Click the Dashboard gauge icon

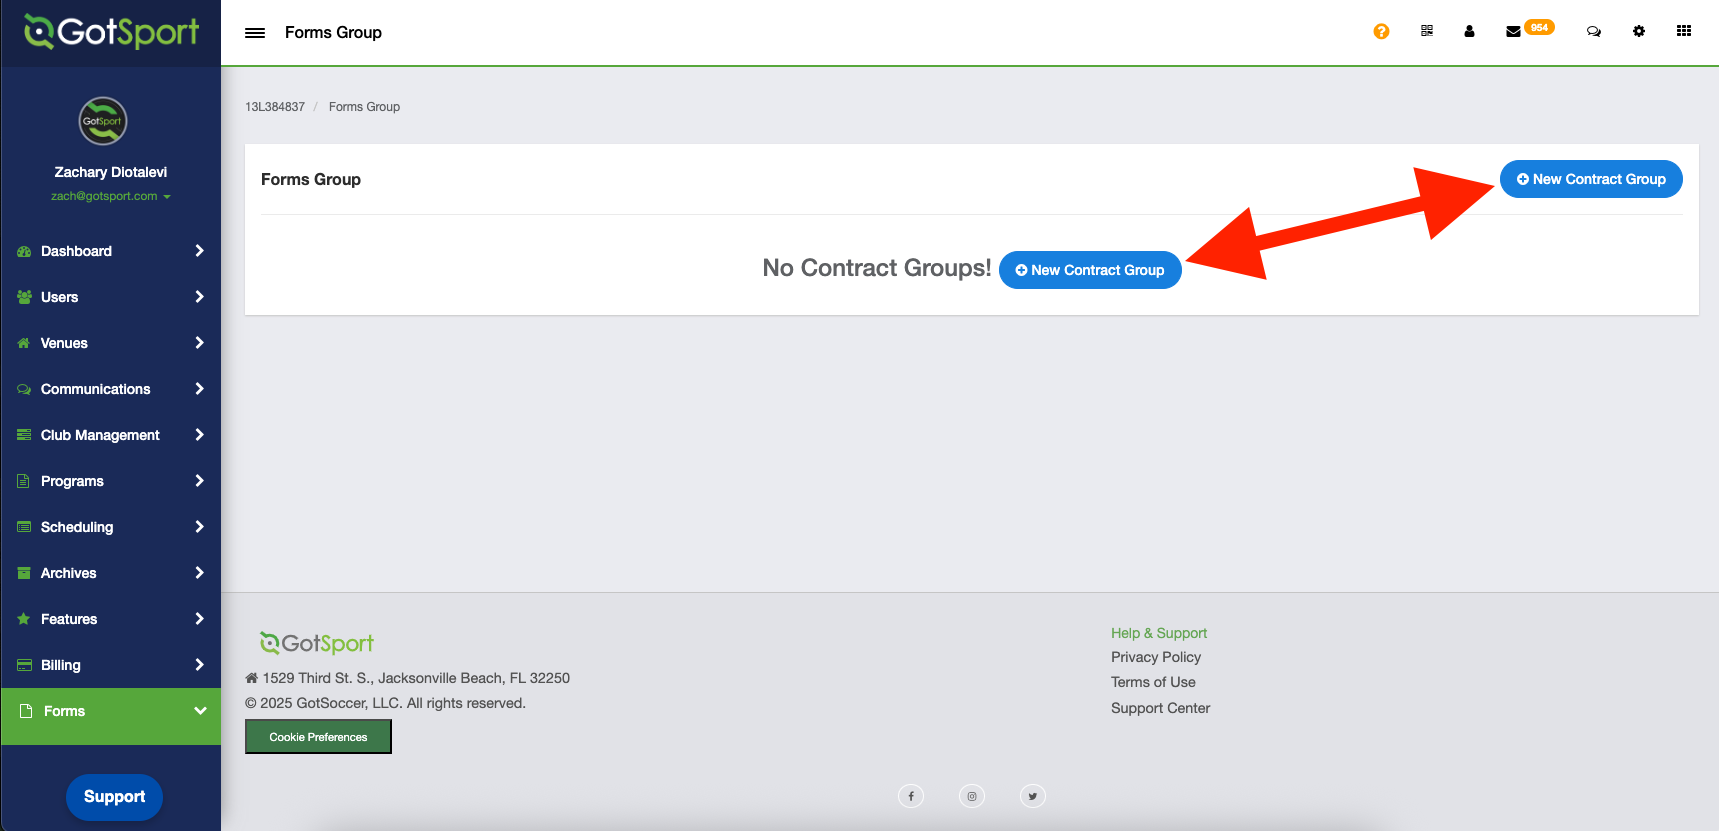point(24,251)
